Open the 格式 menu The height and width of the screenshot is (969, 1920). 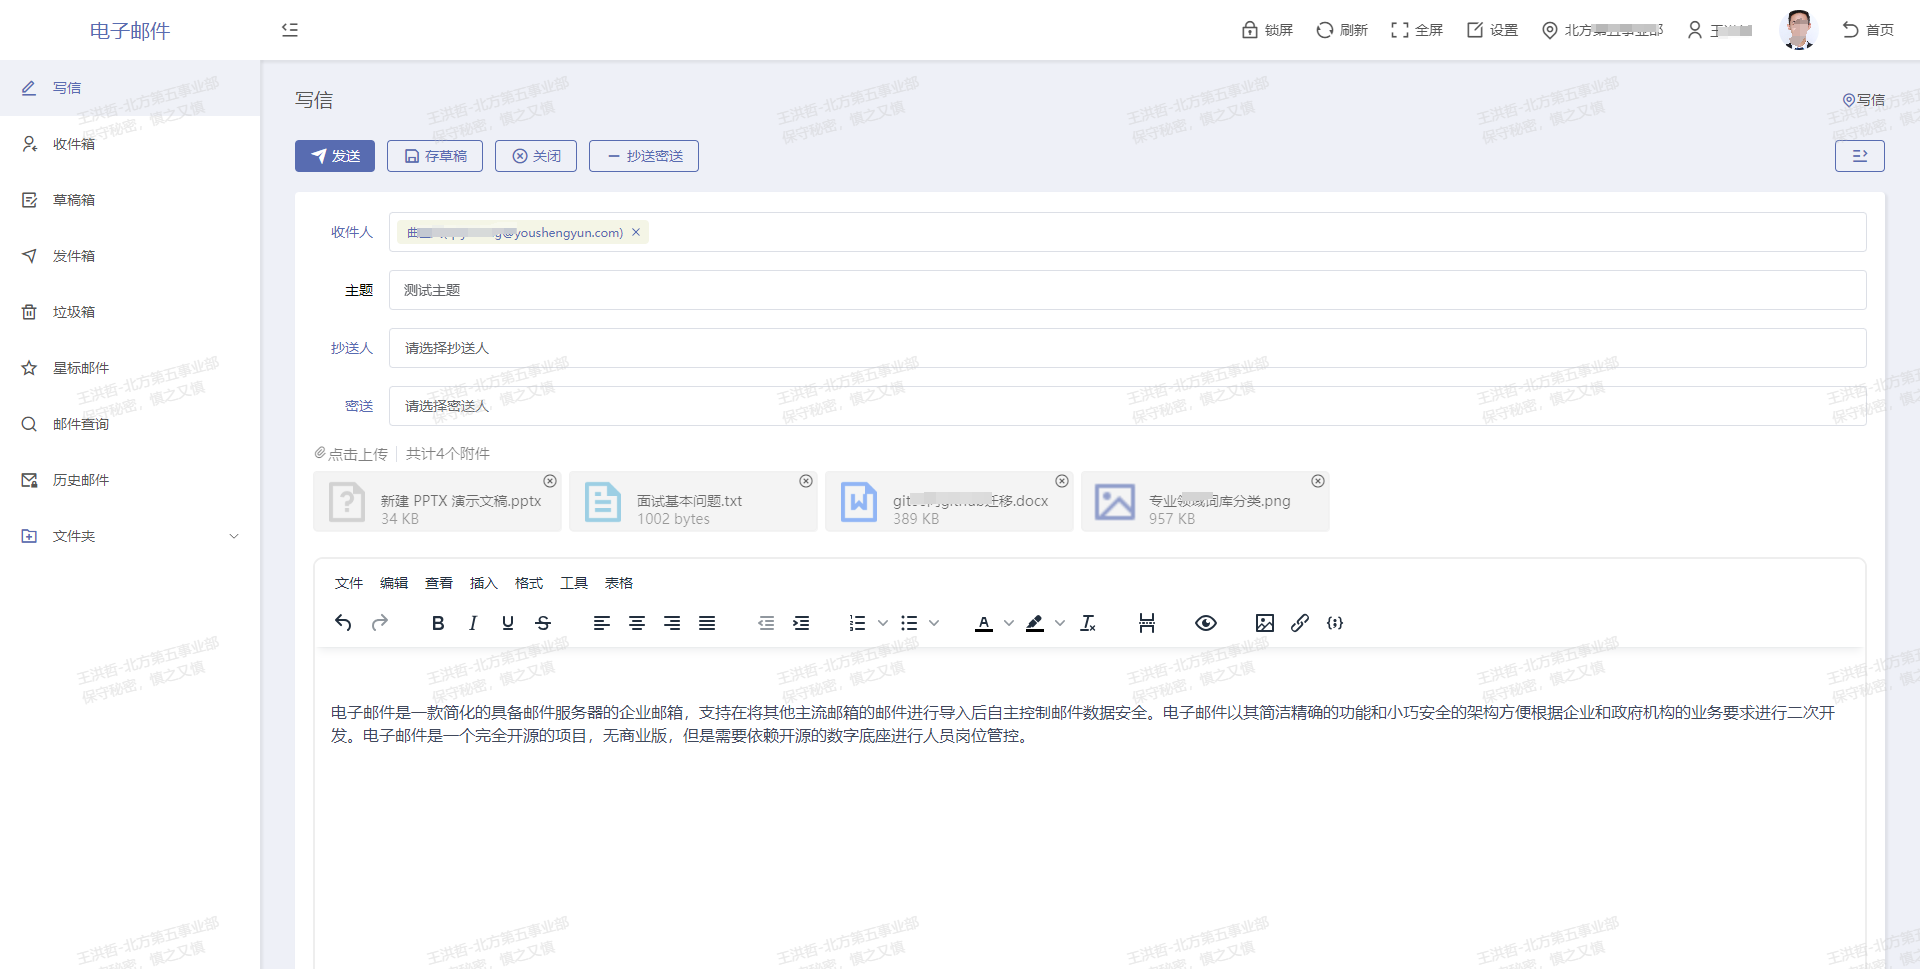pos(528,583)
